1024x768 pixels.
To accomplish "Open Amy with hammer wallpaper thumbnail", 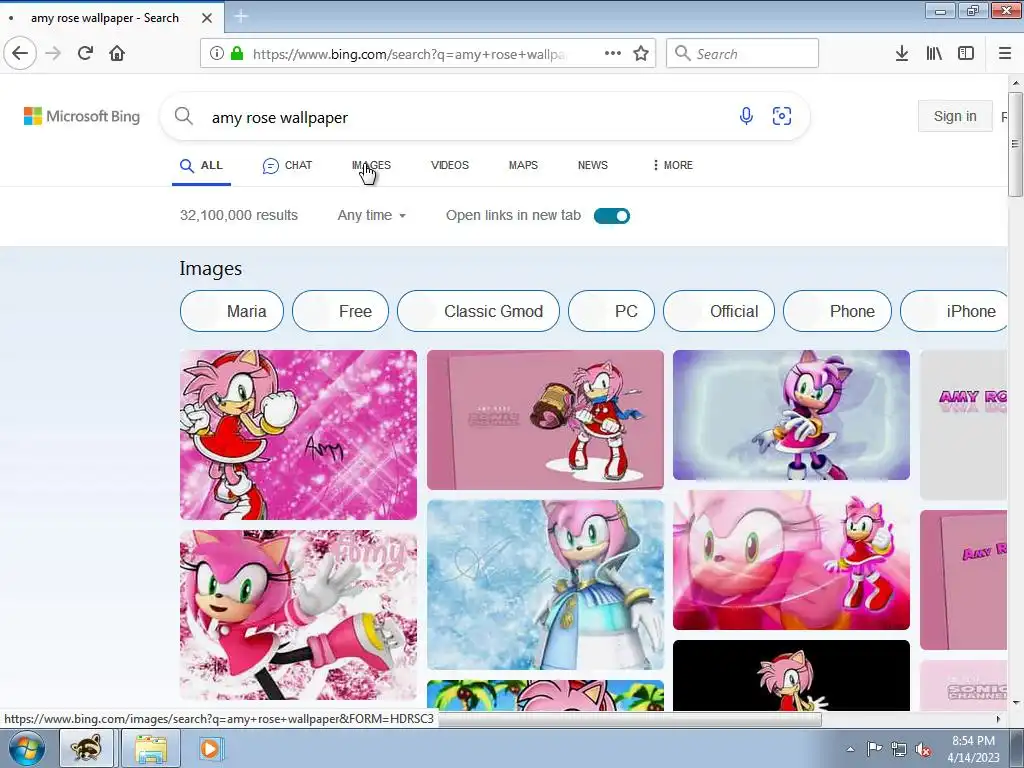I will pos(545,420).
